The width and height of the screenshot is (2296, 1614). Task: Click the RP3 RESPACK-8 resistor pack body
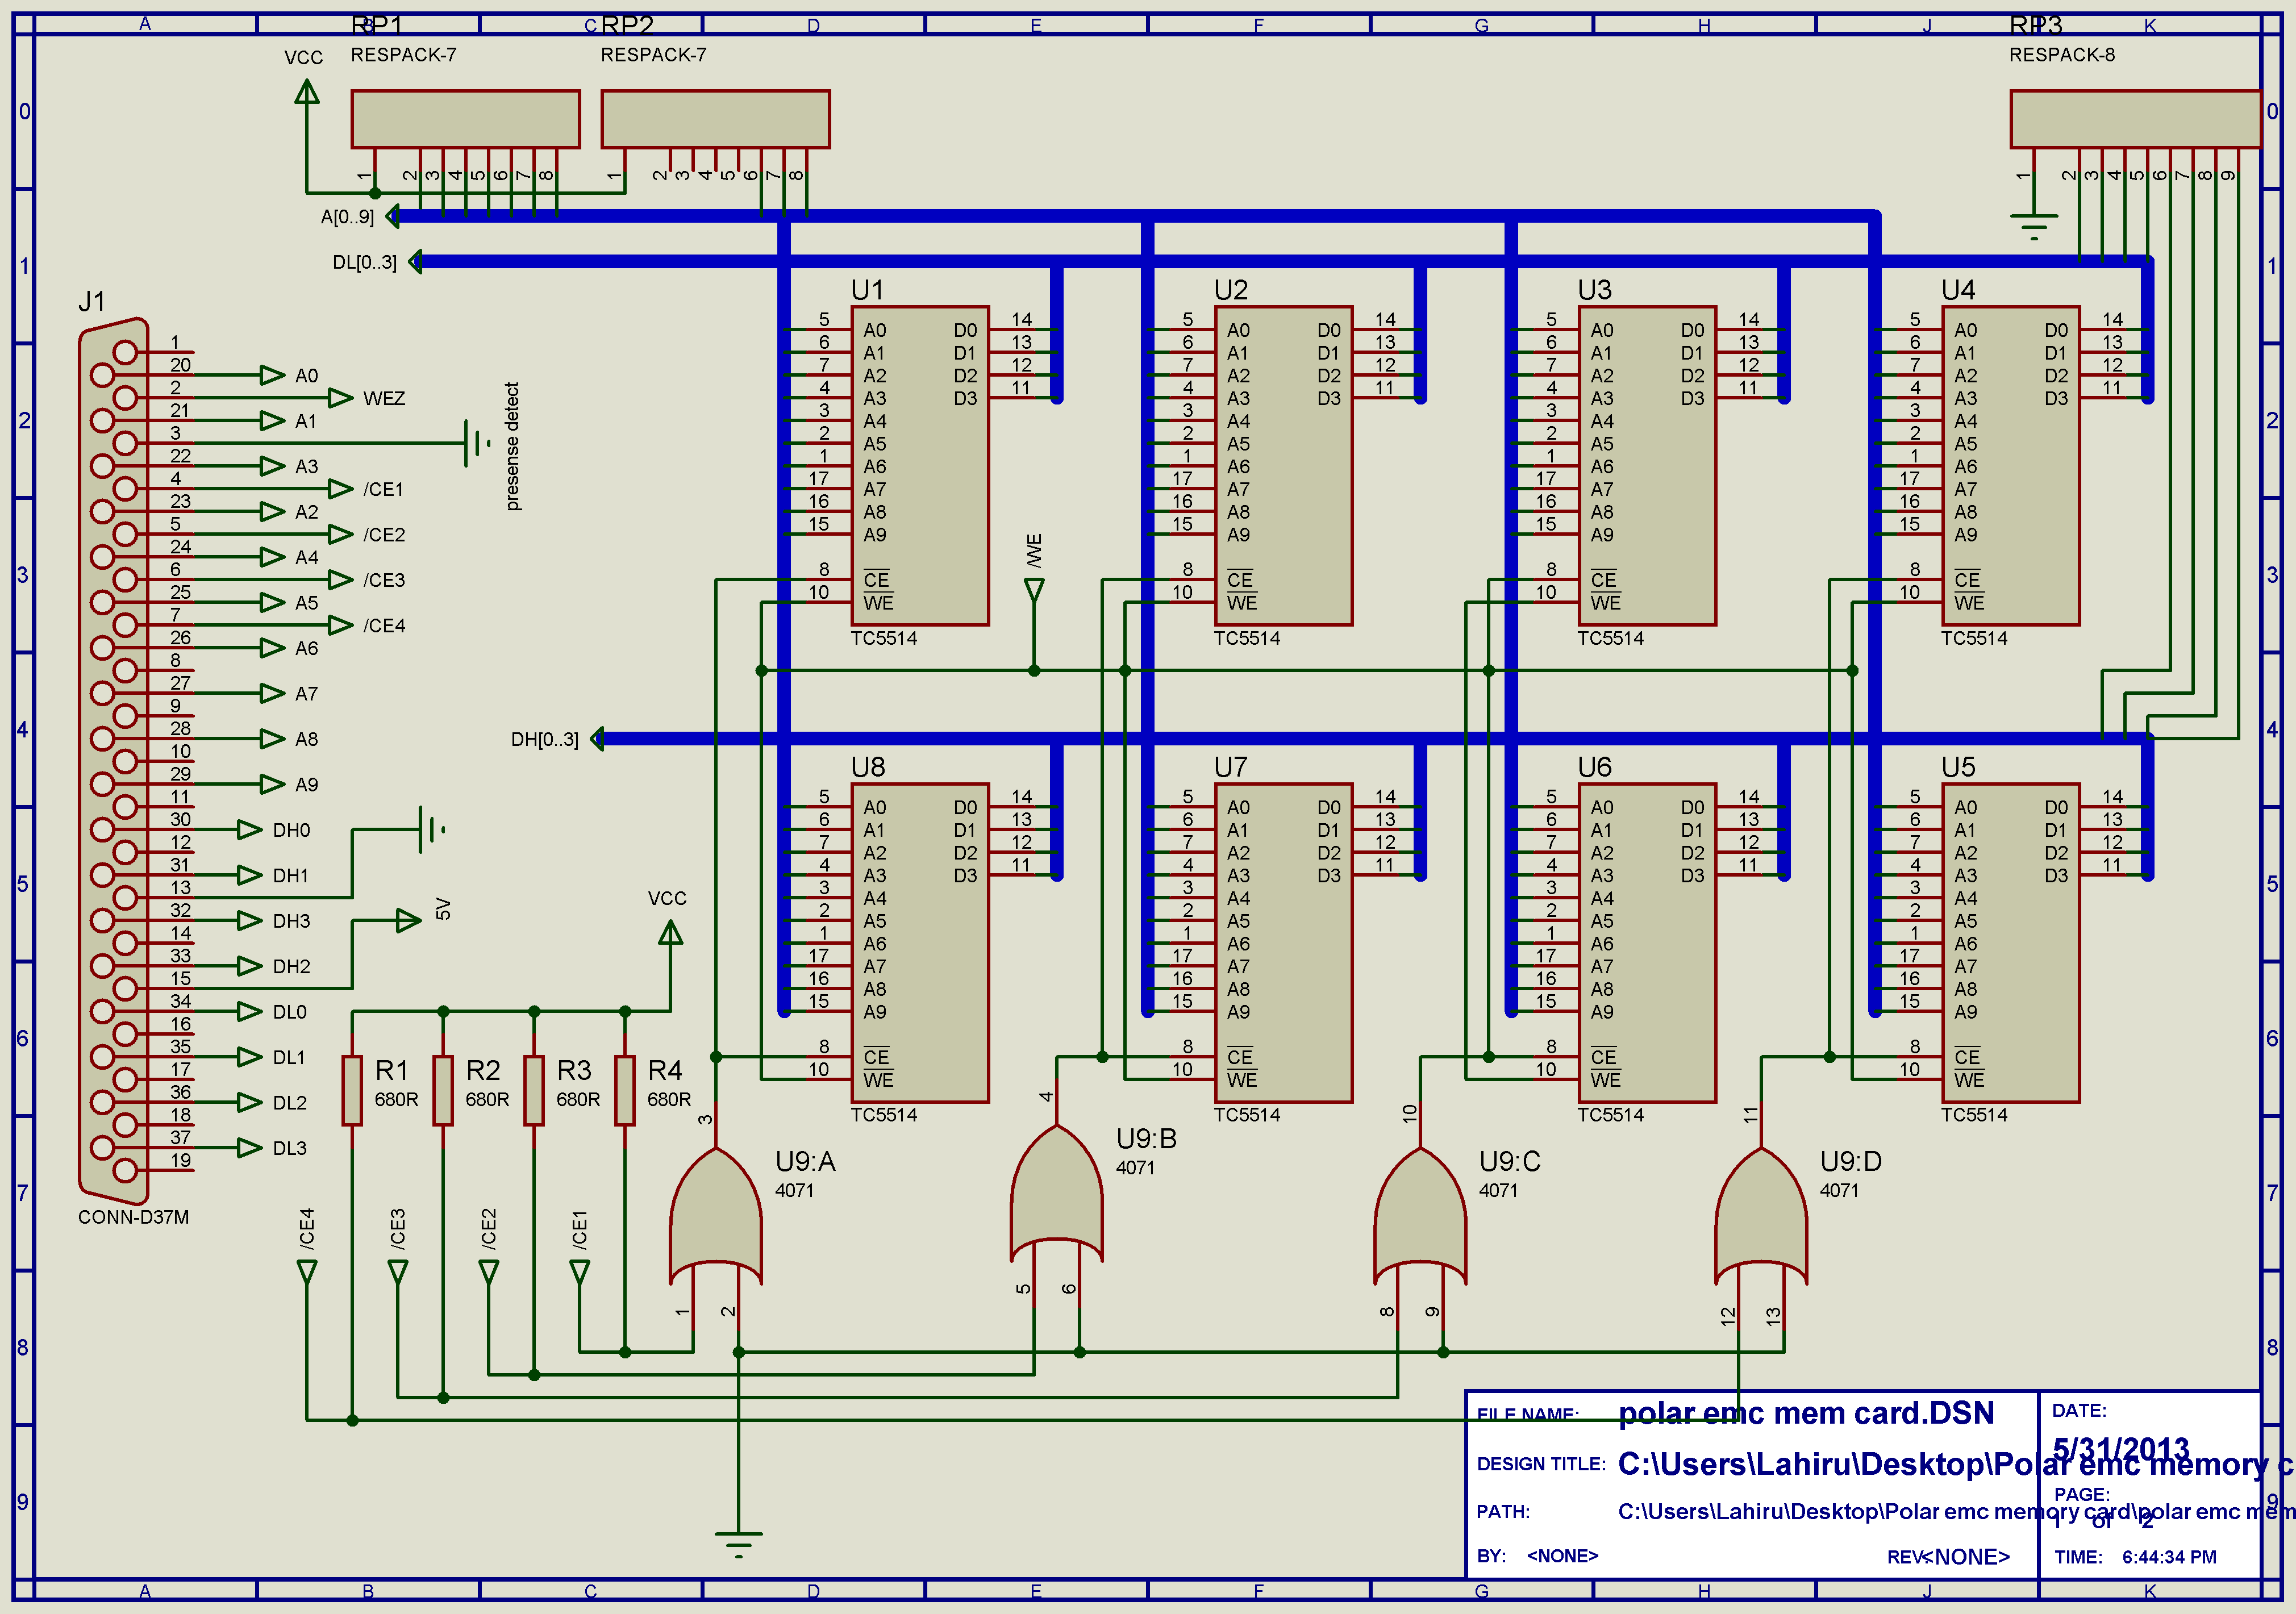pos(2135,119)
